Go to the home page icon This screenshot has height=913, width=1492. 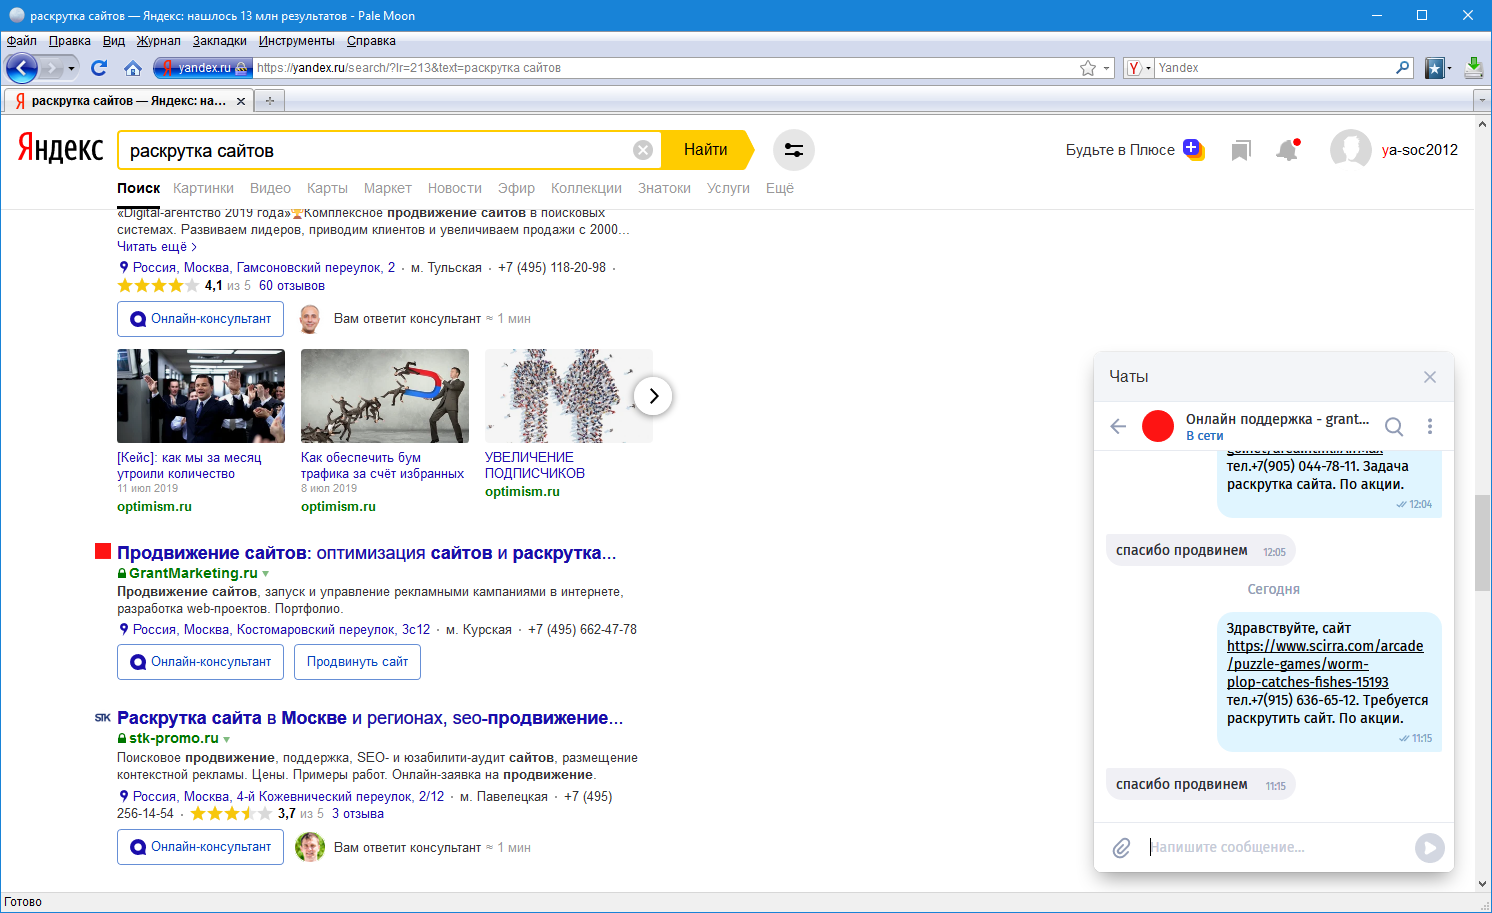(x=133, y=68)
